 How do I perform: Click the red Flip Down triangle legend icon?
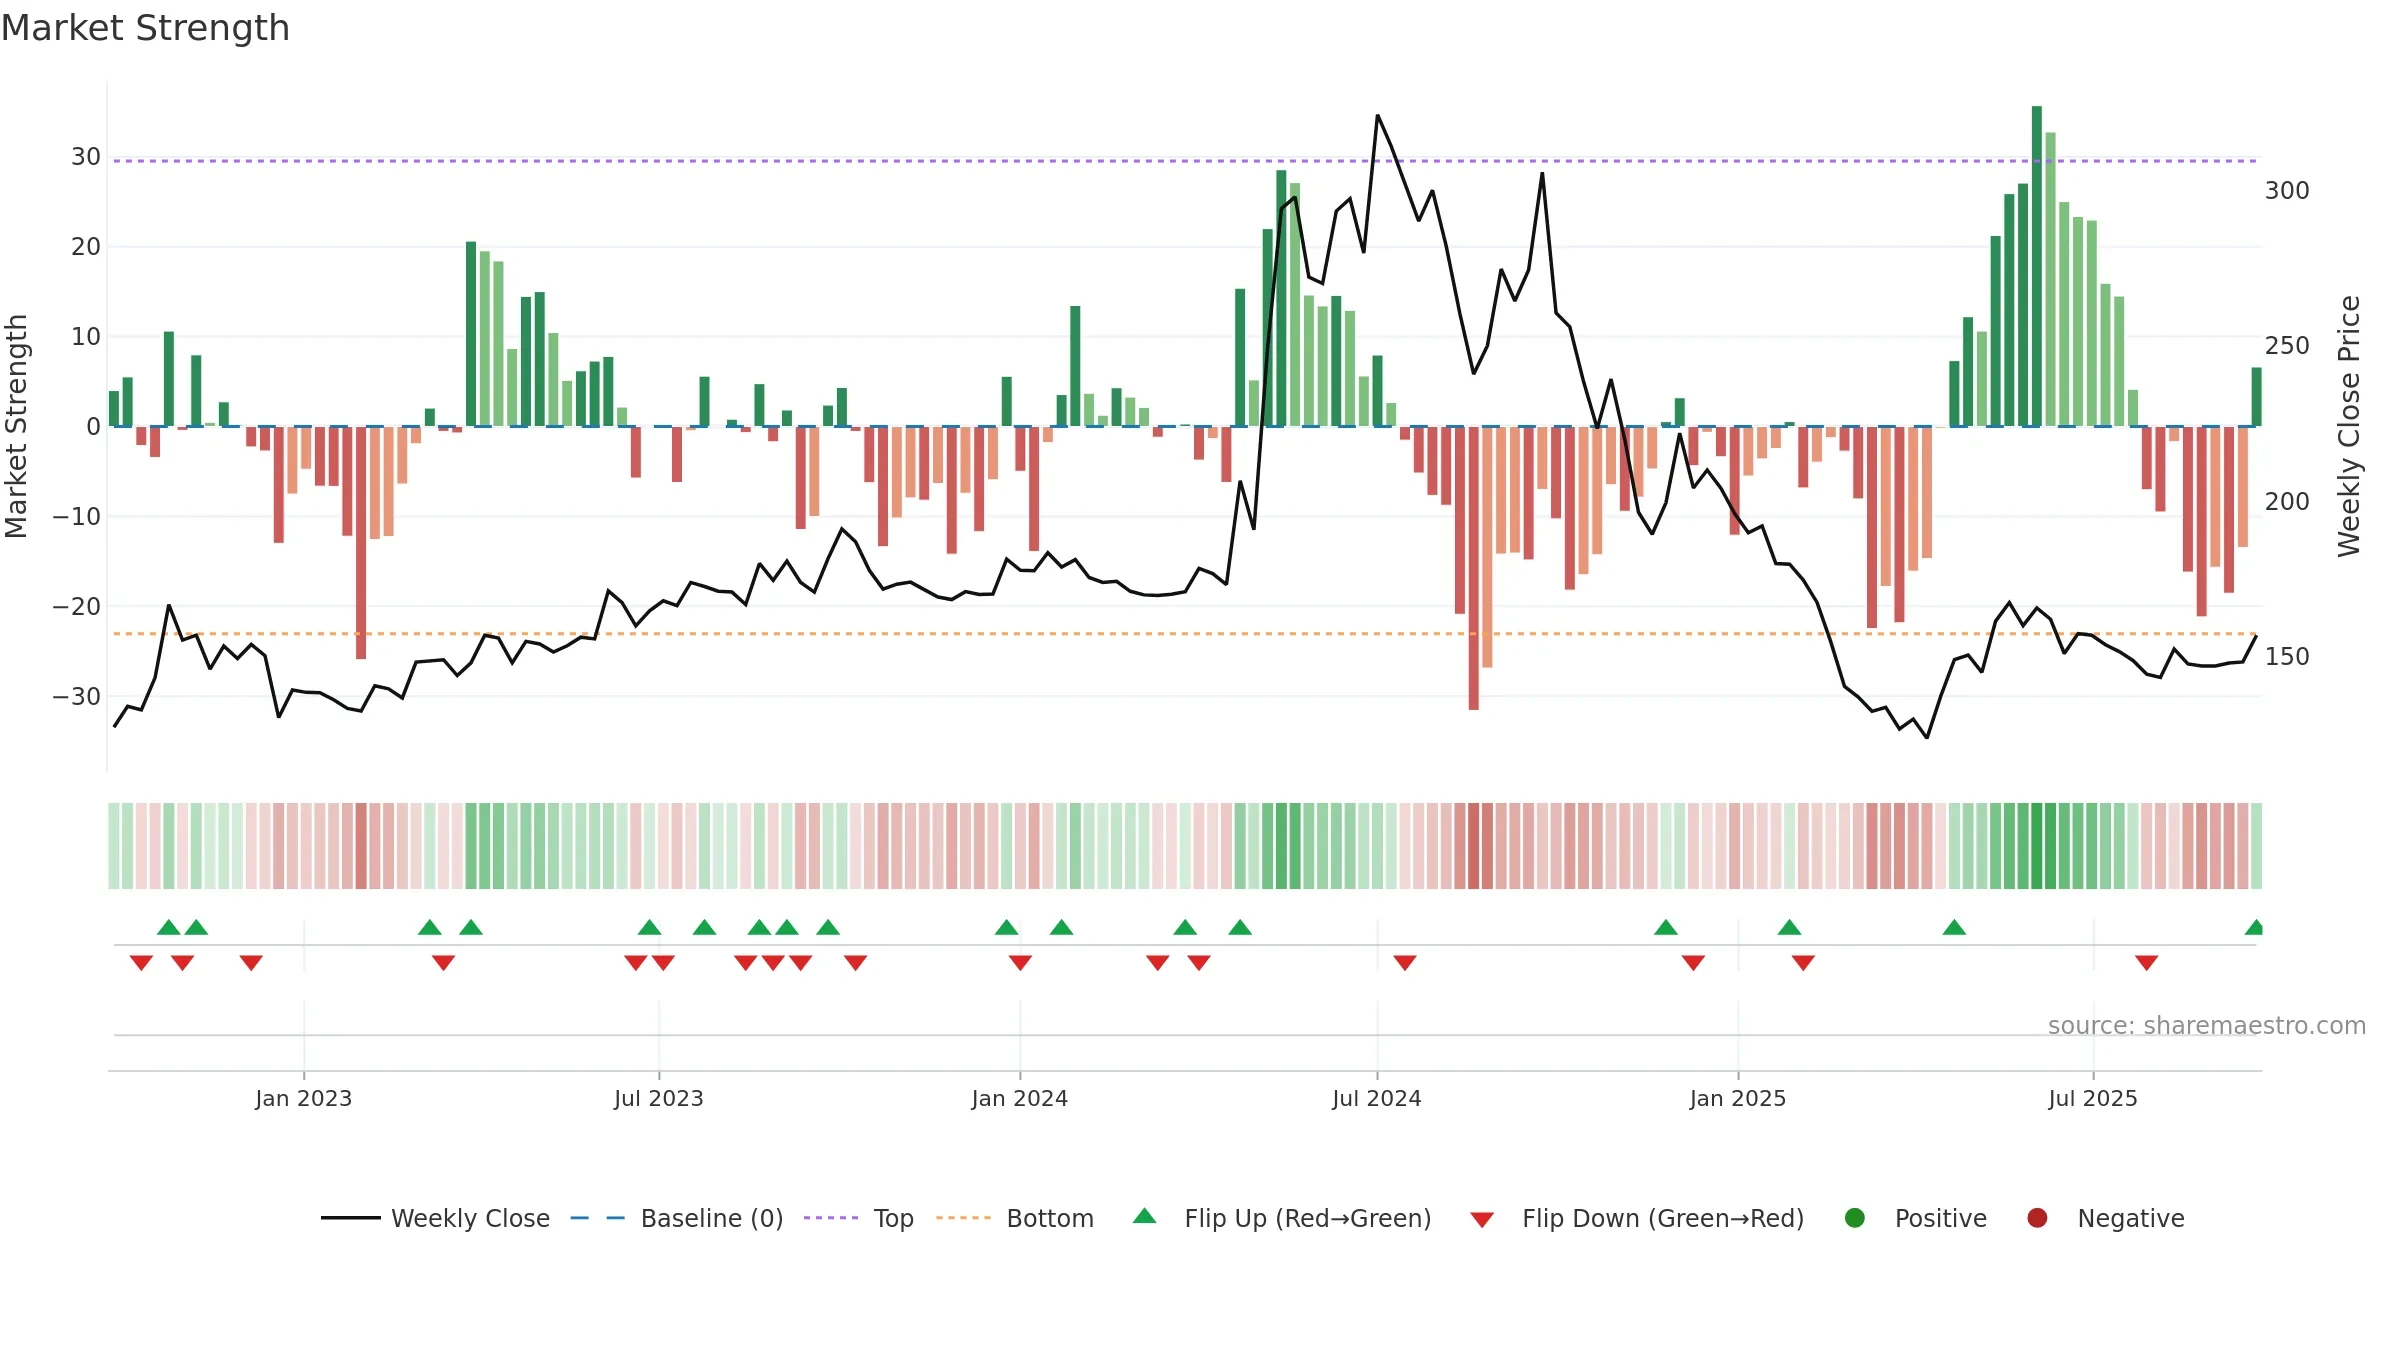1483,1220
